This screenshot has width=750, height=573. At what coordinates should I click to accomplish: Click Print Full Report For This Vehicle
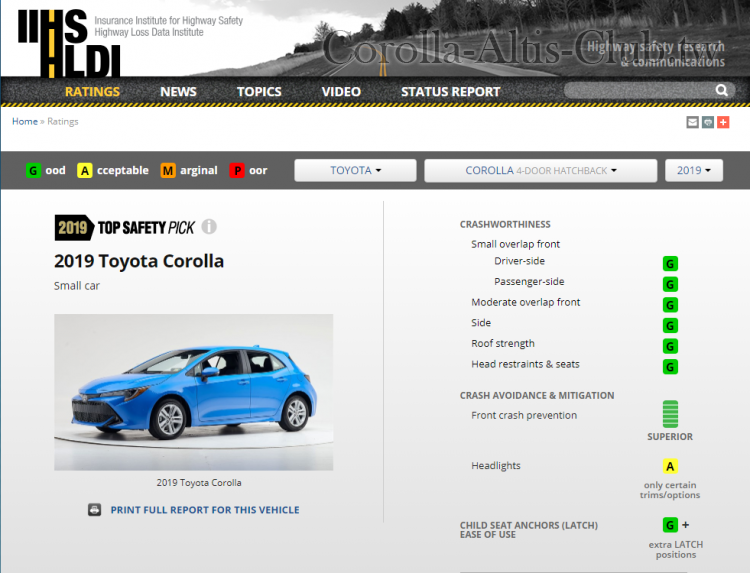pyautogui.click(x=205, y=510)
